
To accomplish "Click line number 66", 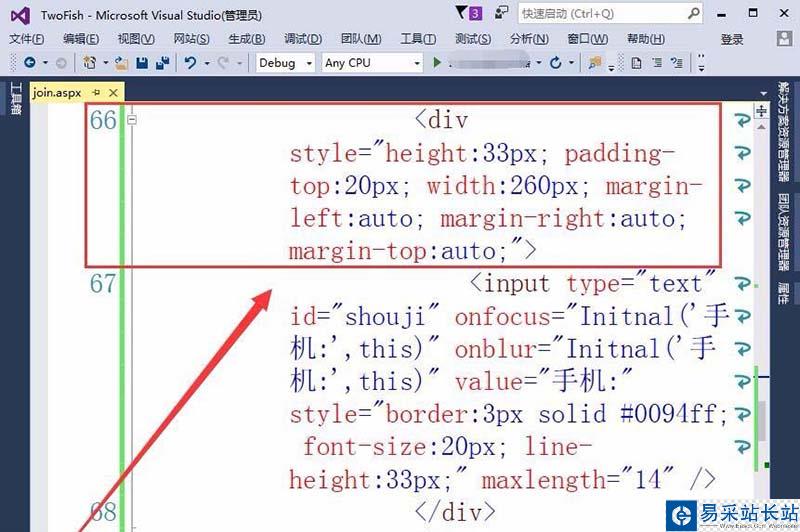I will [103, 120].
